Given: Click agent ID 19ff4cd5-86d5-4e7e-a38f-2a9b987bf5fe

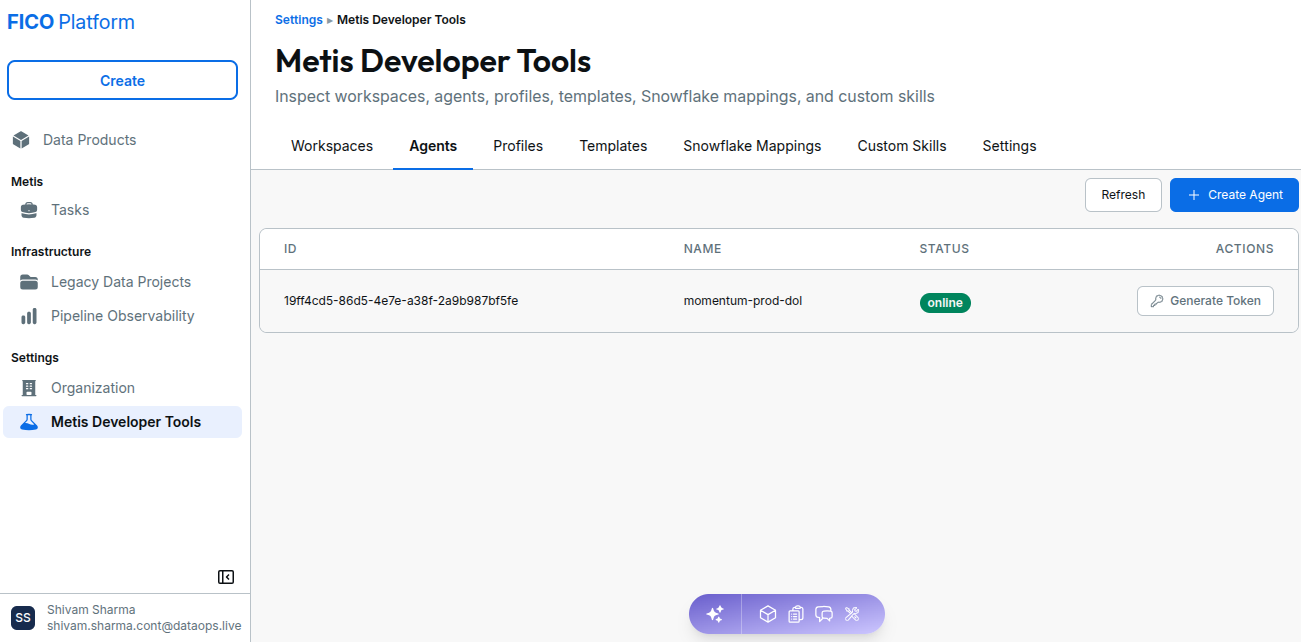Looking at the screenshot, I should (x=401, y=300).
